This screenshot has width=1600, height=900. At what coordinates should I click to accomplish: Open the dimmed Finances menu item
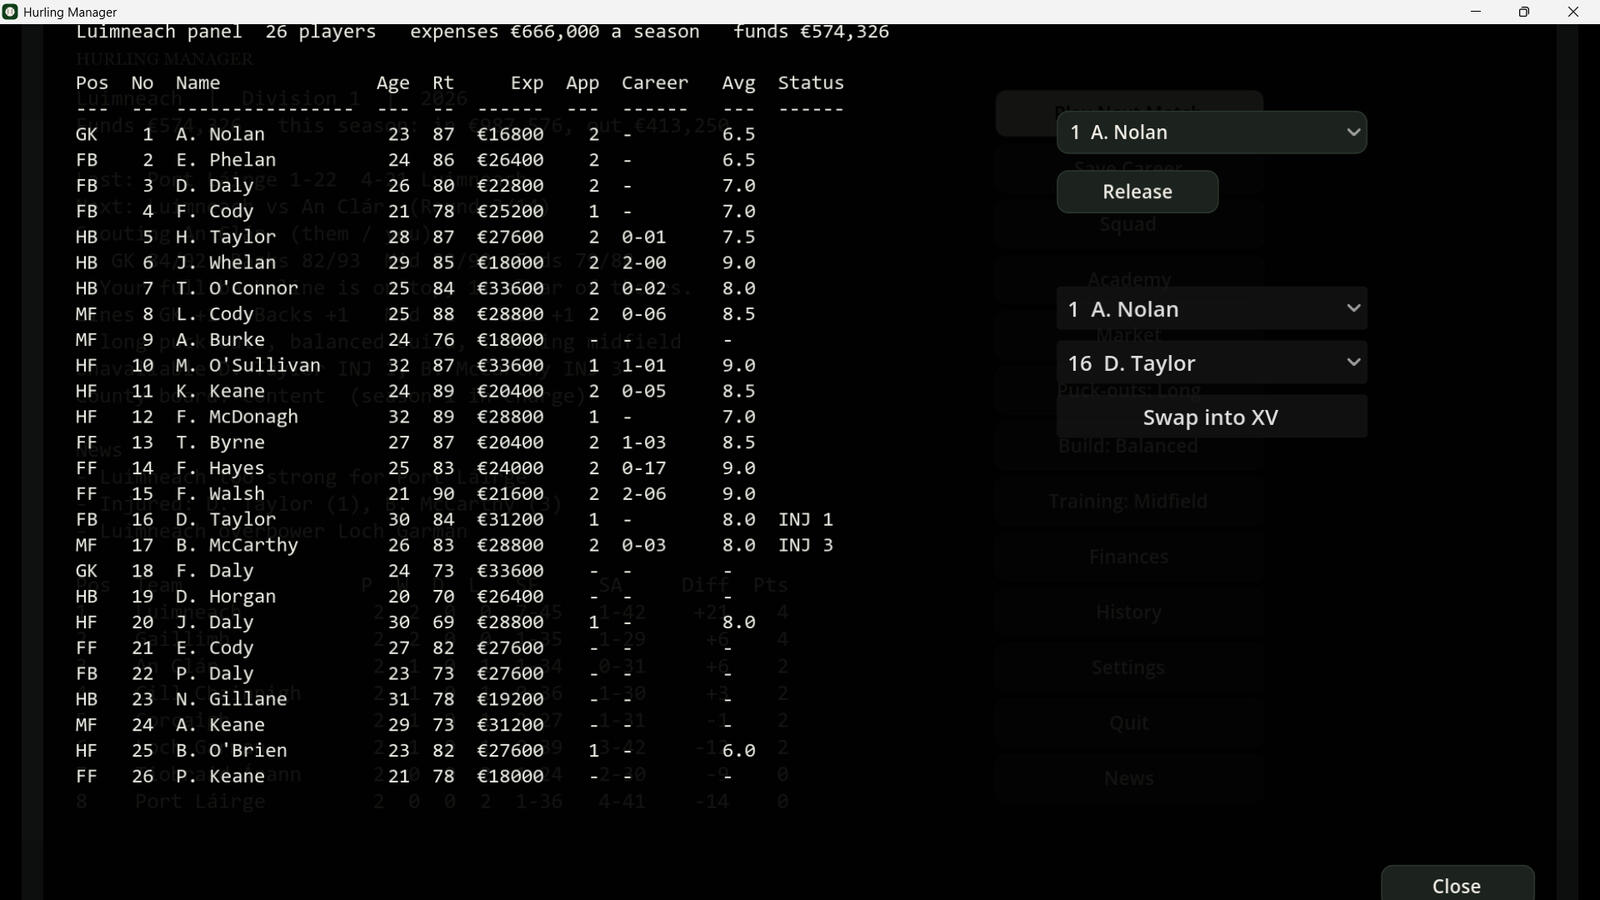1129,557
